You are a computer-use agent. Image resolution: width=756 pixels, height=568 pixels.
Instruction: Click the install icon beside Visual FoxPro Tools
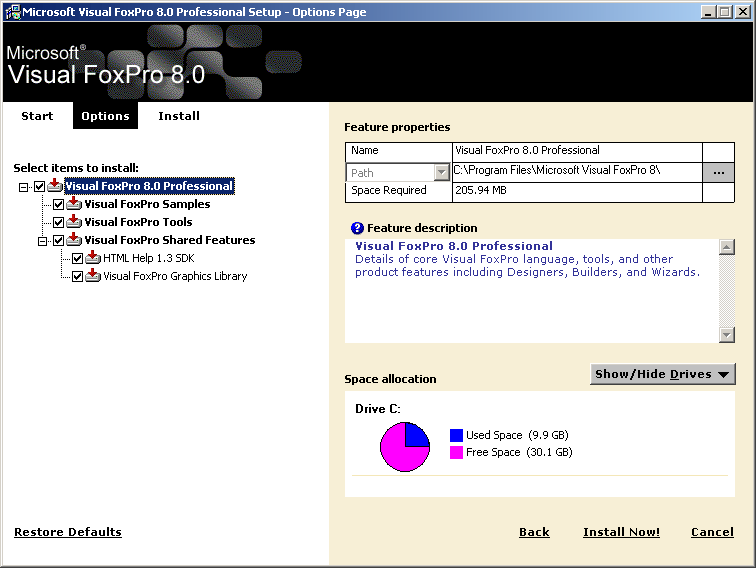click(x=74, y=221)
